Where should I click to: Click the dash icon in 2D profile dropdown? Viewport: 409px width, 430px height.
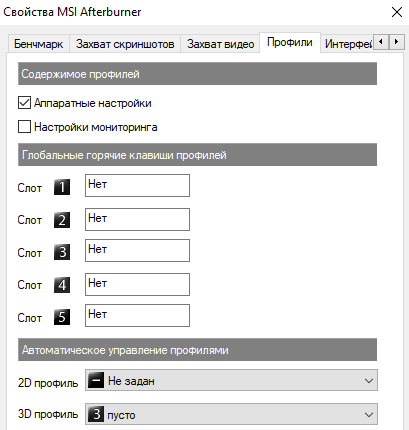[96, 380]
